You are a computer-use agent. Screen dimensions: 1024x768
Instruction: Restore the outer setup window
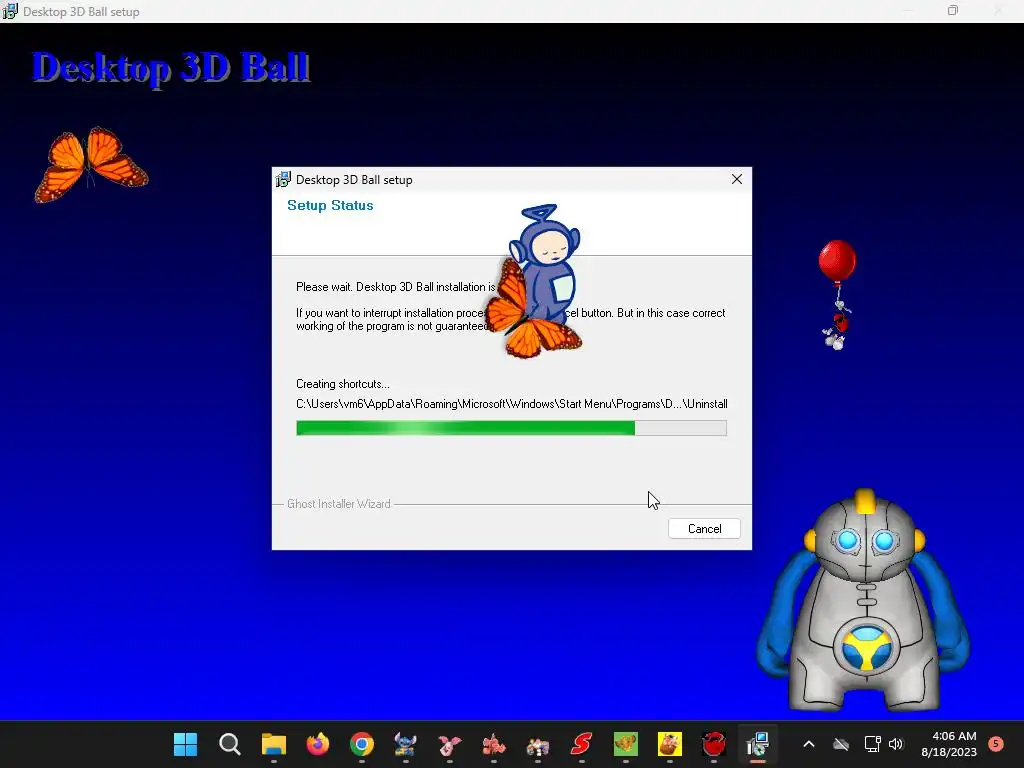click(953, 10)
